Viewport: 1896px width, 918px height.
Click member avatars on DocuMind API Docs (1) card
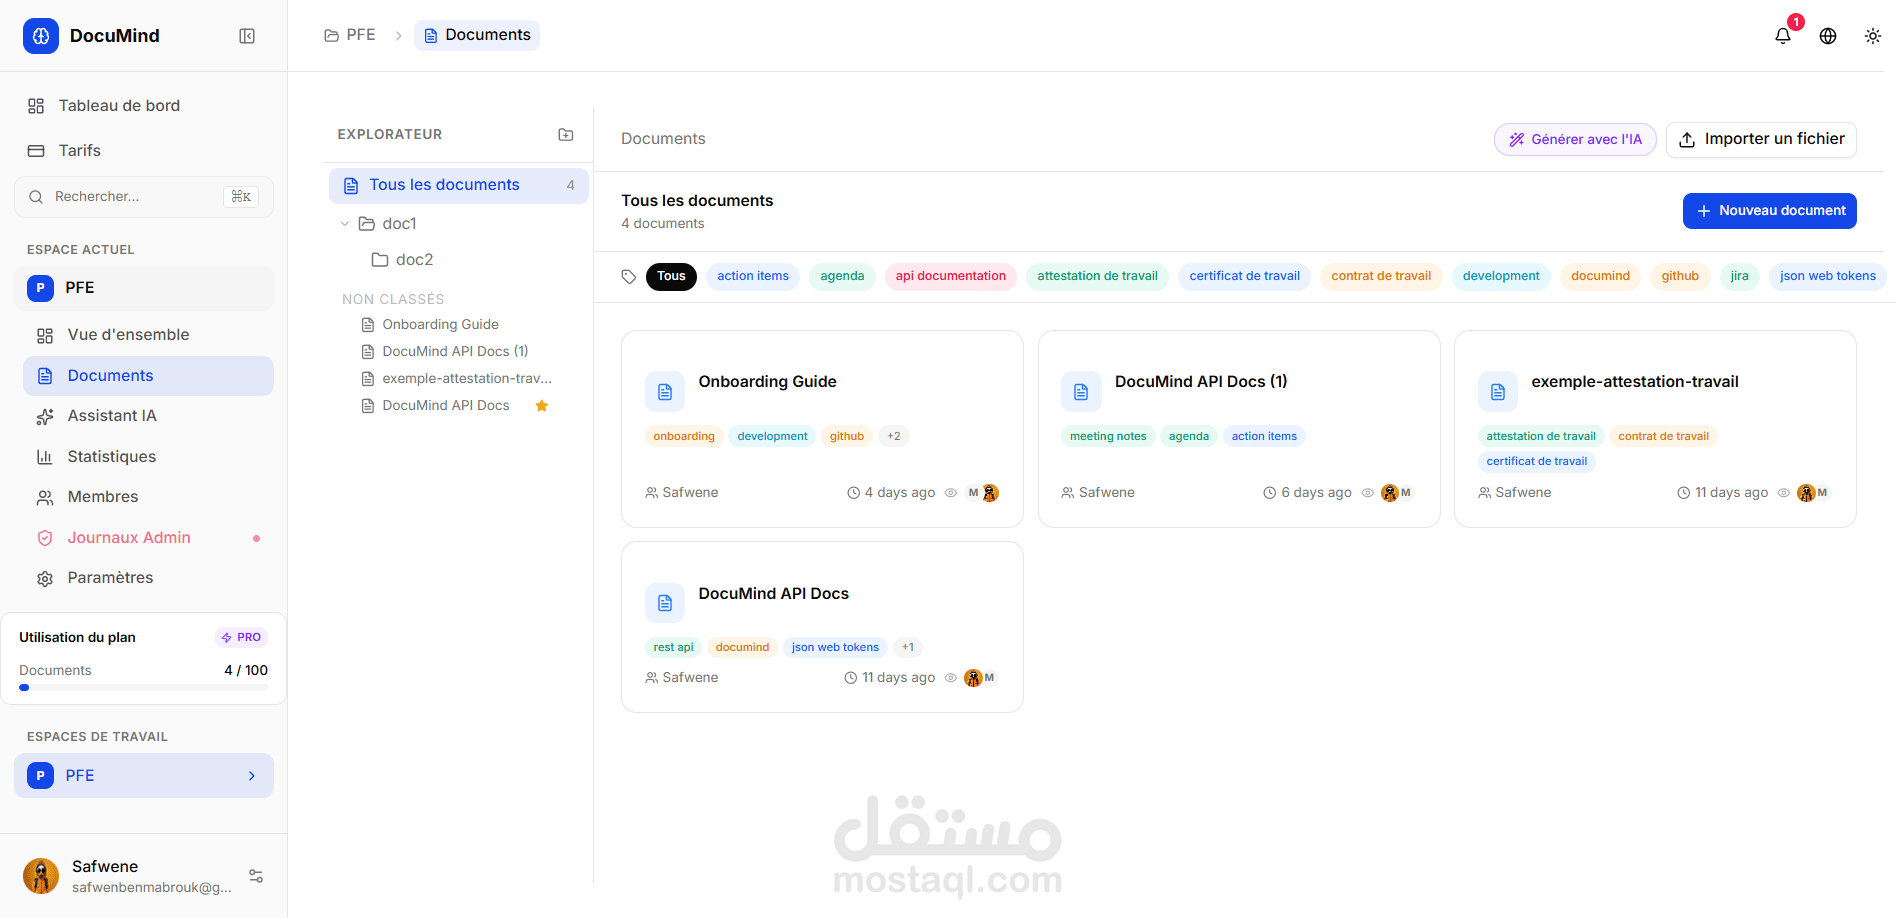click(1397, 493)
